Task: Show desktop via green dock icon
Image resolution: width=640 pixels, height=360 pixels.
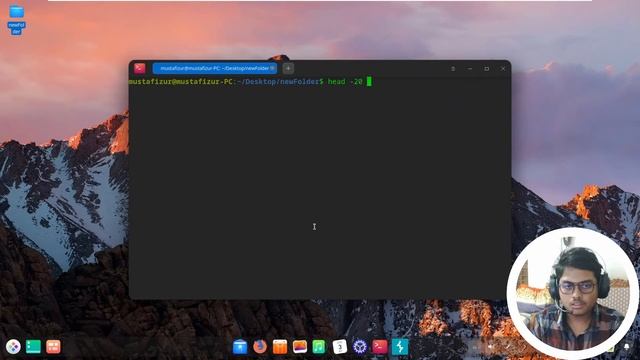Action: point(33,347)
